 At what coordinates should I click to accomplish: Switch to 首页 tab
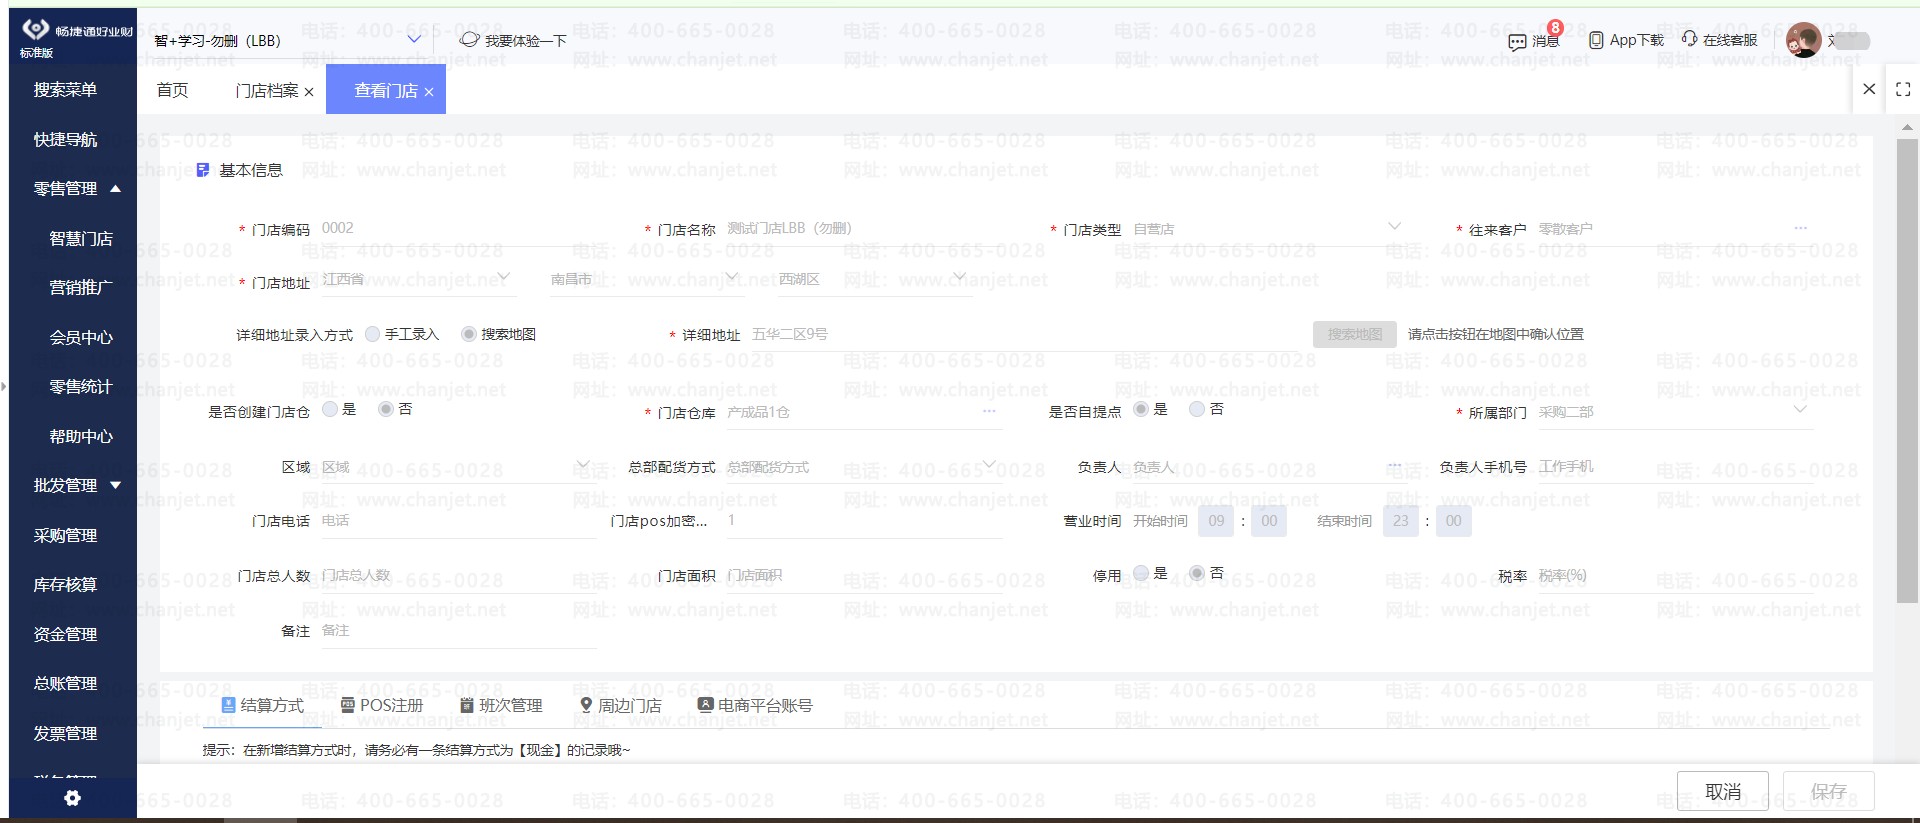pyautogui.click(x=172, y=90)
